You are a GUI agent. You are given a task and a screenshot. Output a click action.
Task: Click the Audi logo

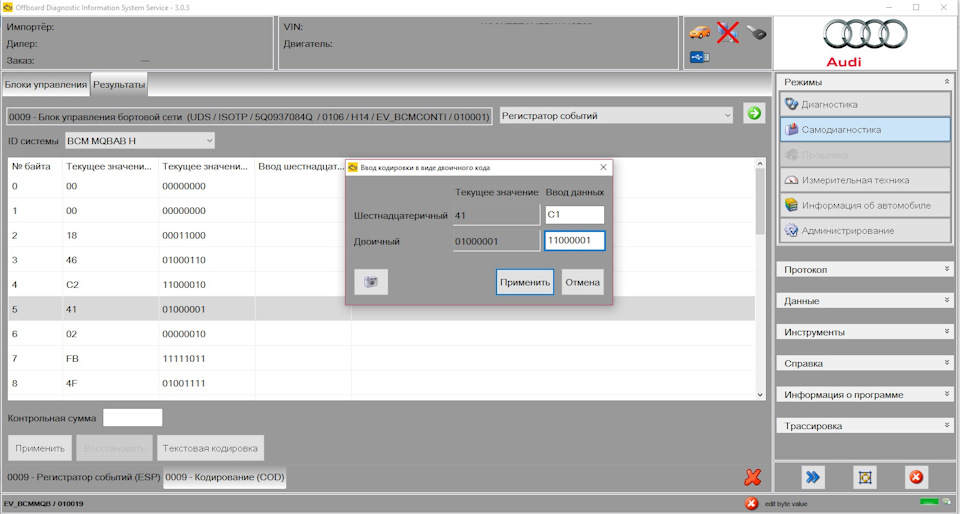[866, 42]
